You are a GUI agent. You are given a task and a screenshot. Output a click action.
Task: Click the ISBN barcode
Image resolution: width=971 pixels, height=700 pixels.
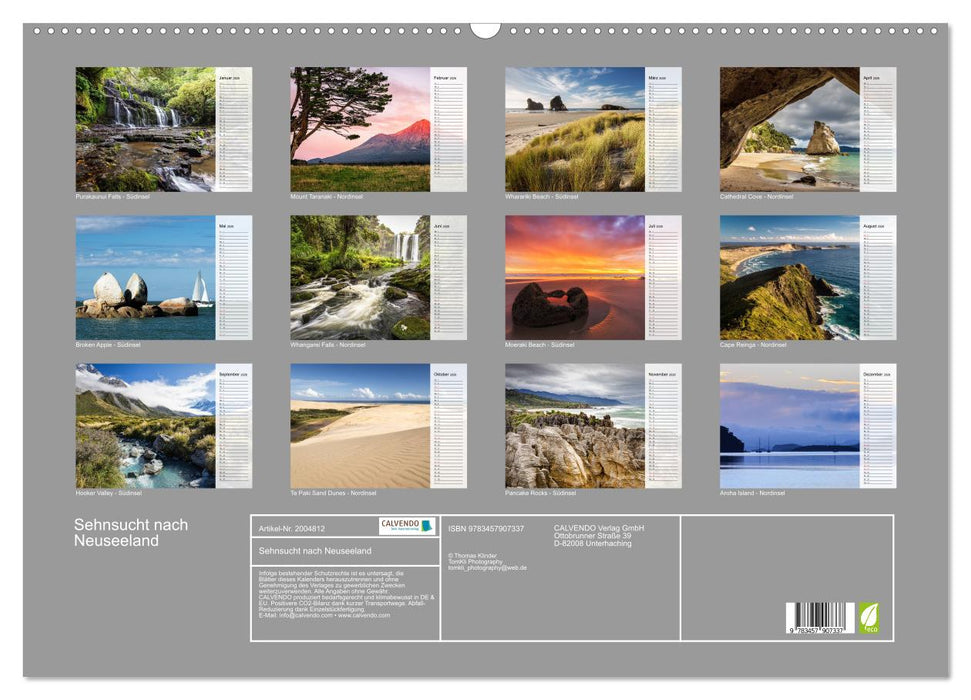[x=819, y=618]
